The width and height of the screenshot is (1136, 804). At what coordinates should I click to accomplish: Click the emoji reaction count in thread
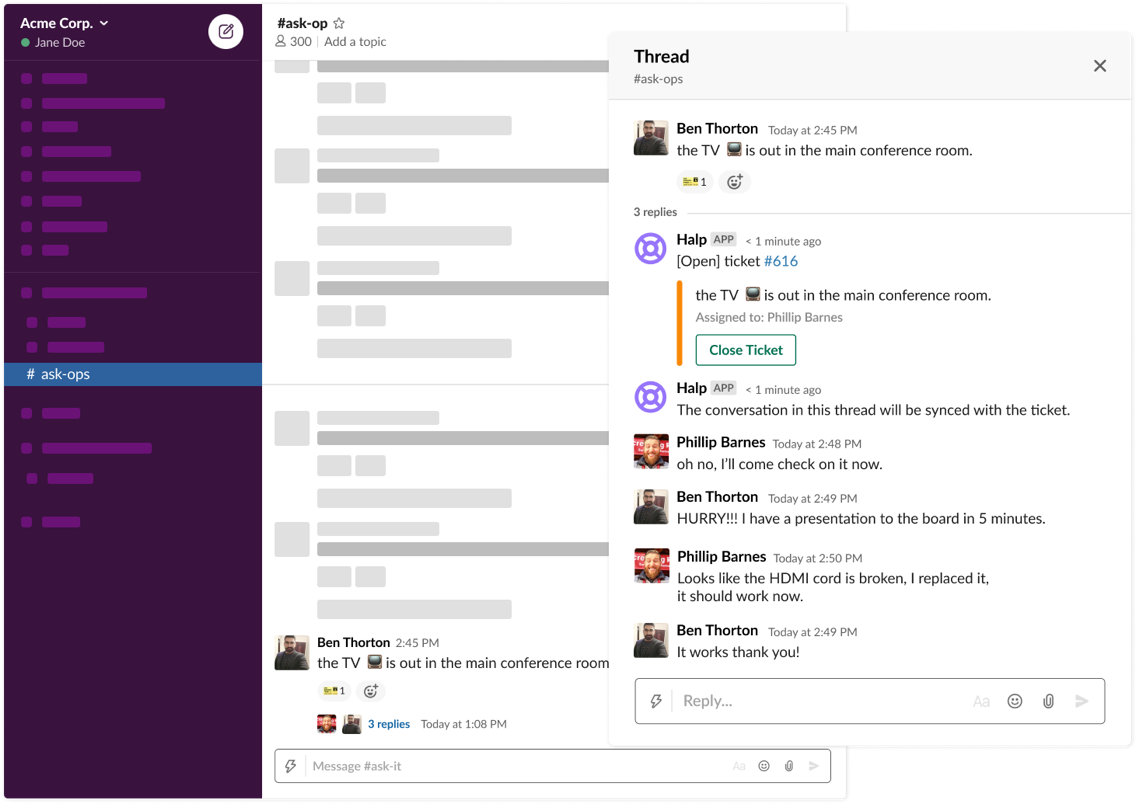695,182
